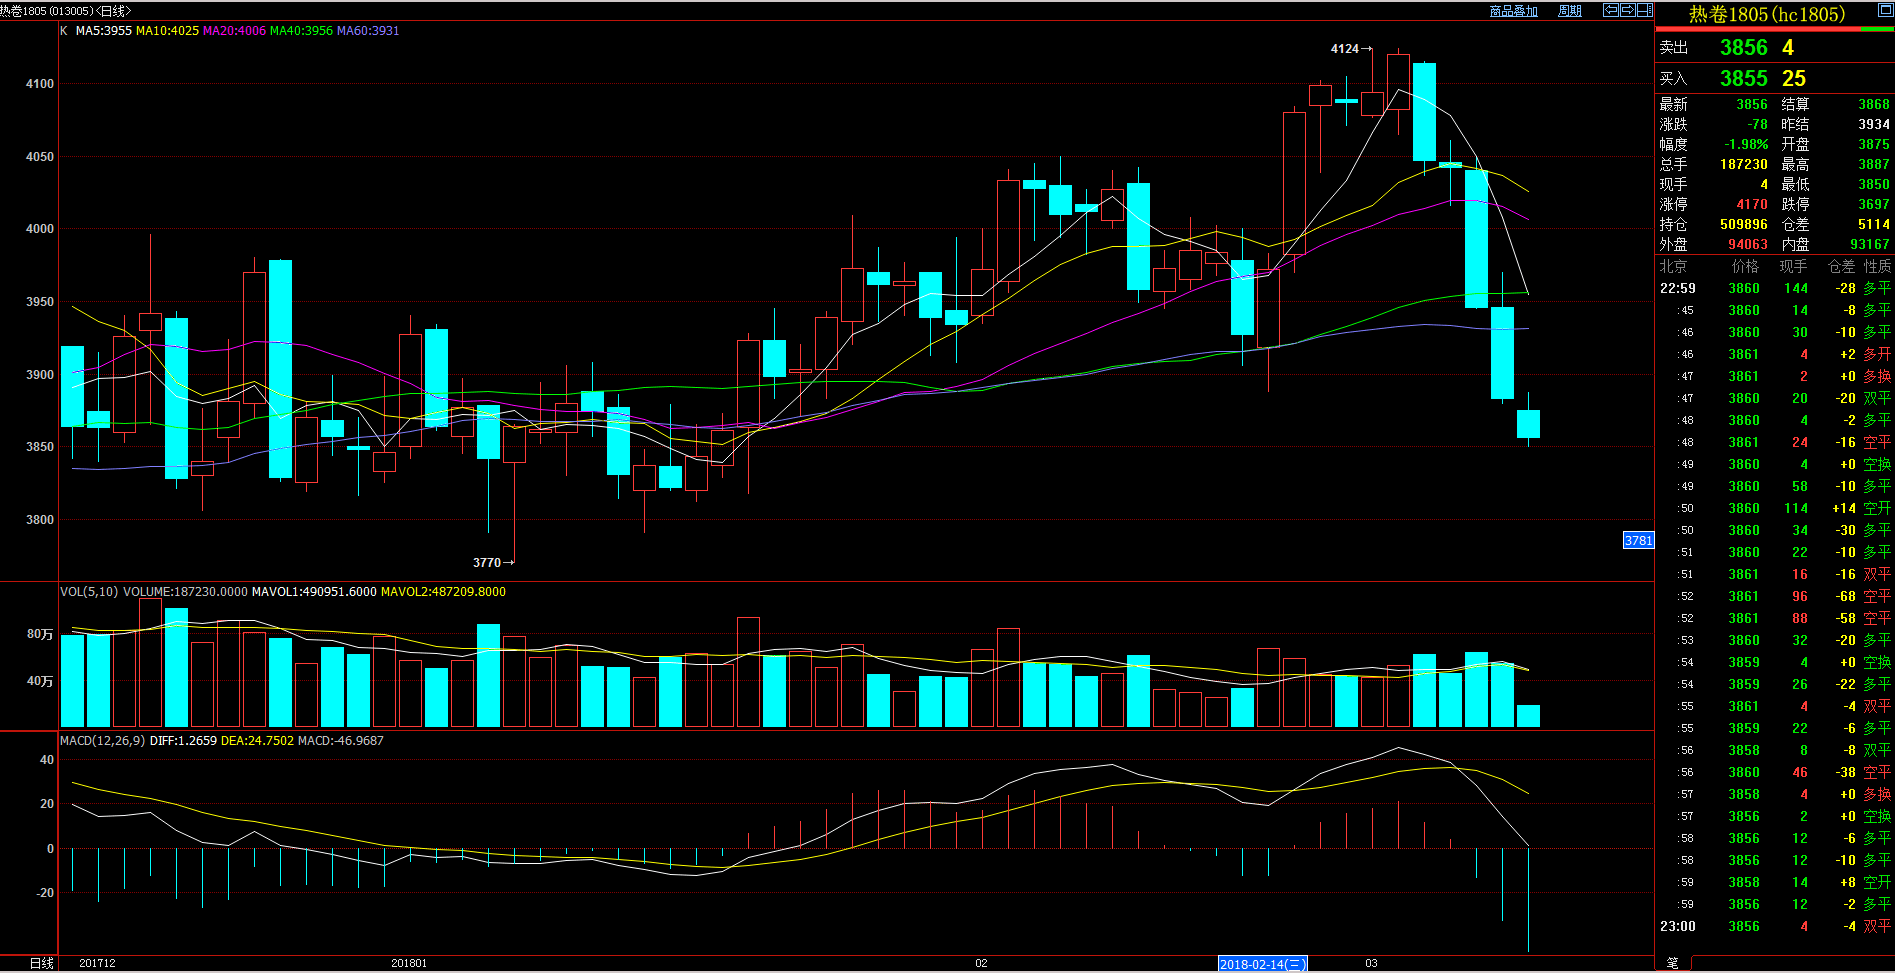Click the 3781 price cursor label
Image resolution: width=1895 pixels, height=973 pixels.
click(1638, 541)
